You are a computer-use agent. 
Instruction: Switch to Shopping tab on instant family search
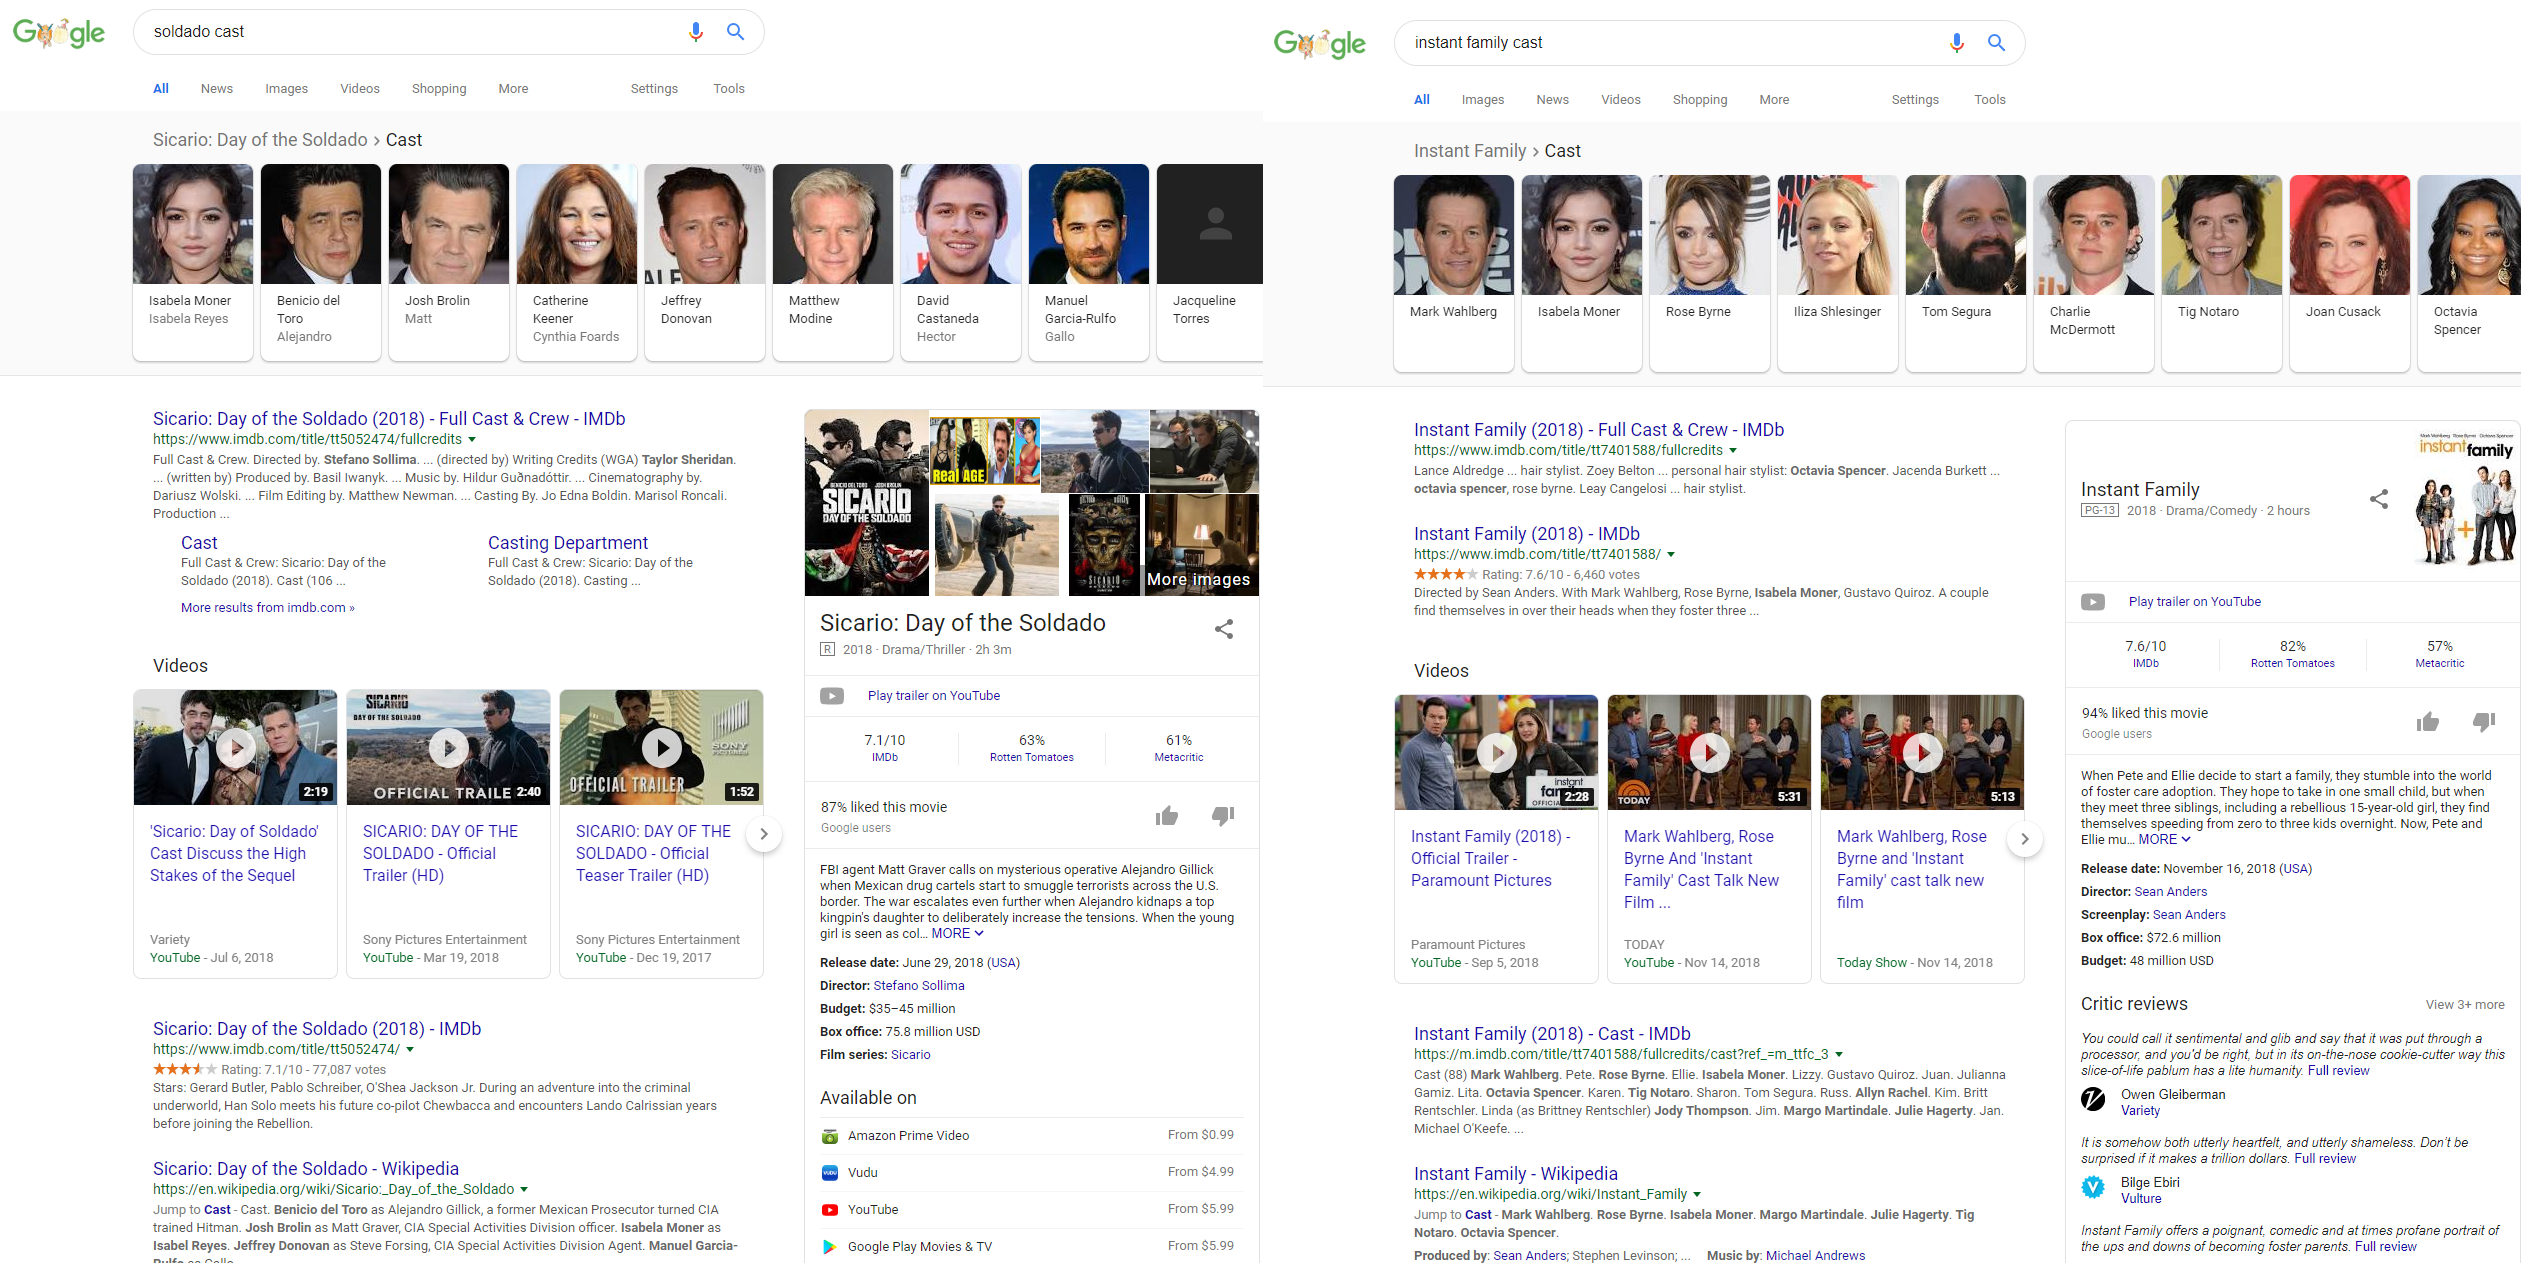(1700, 100)
